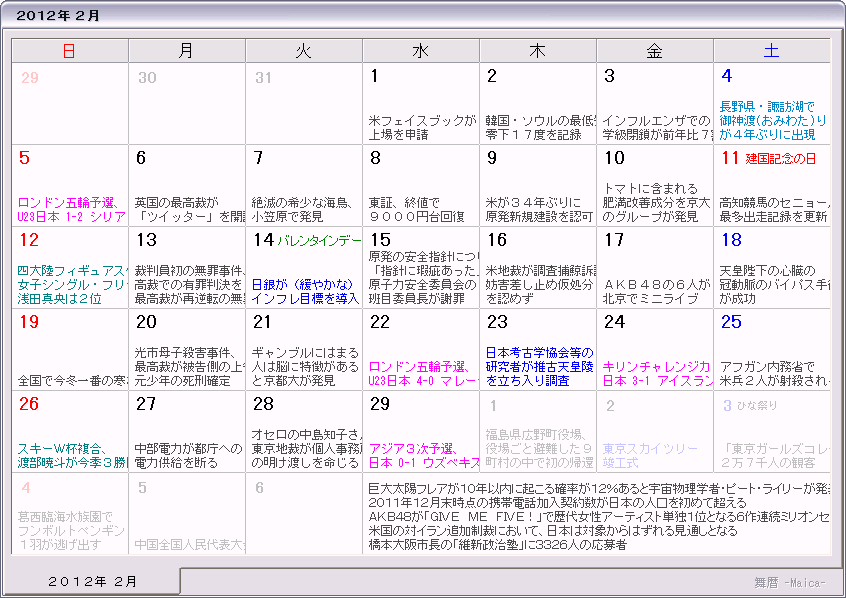The height and width of the screenshot is (598, 846).
Task: Select February 19 with 全国で今冬一番の寒 entry
Action: coord(70,350)
